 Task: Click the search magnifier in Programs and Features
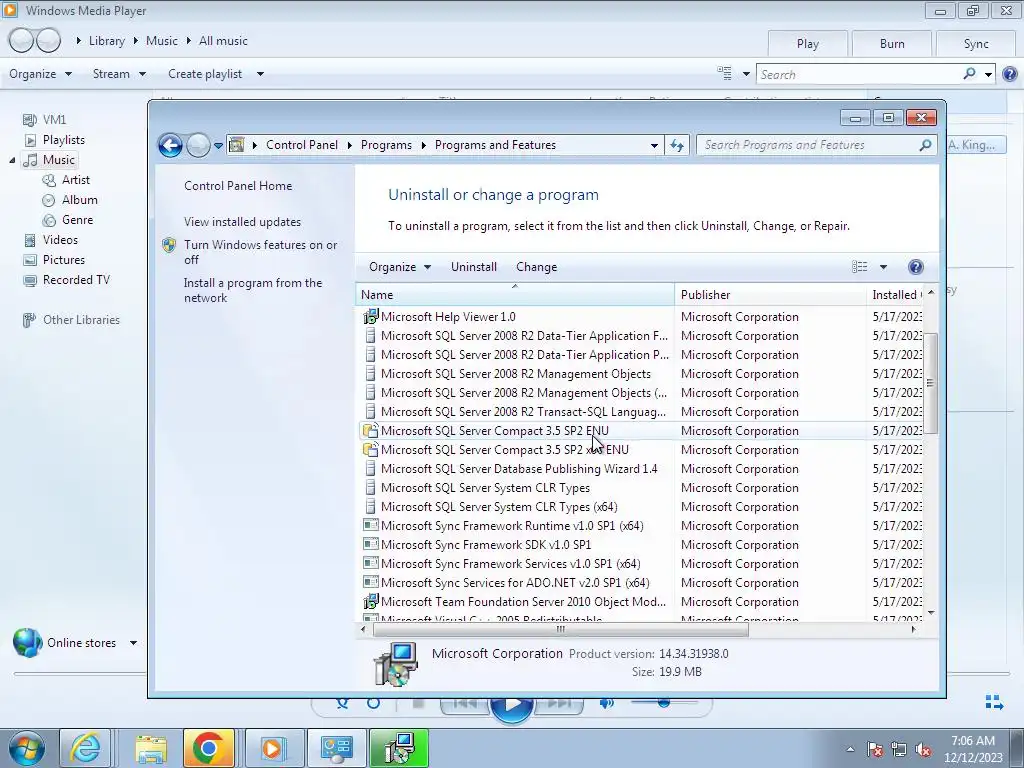pos(925,145)
